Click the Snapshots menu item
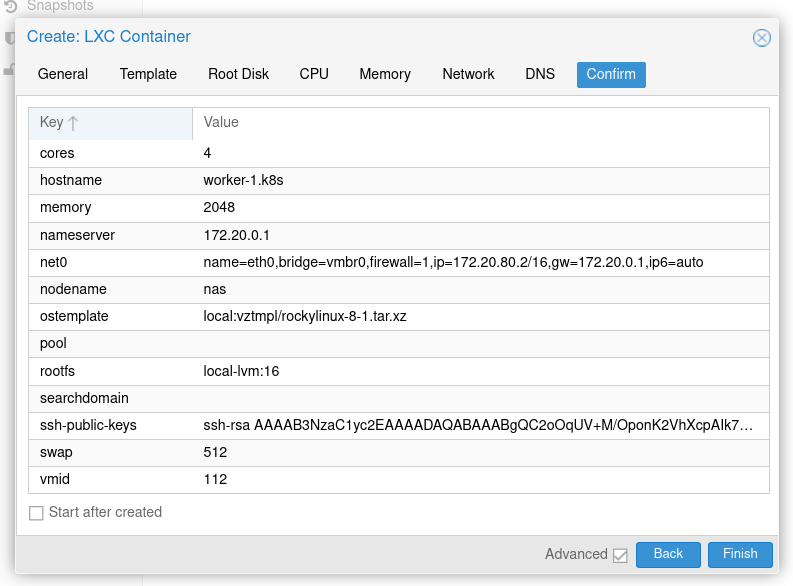Image resolution: width=793 pixels, height=586 pixels. 60,6
